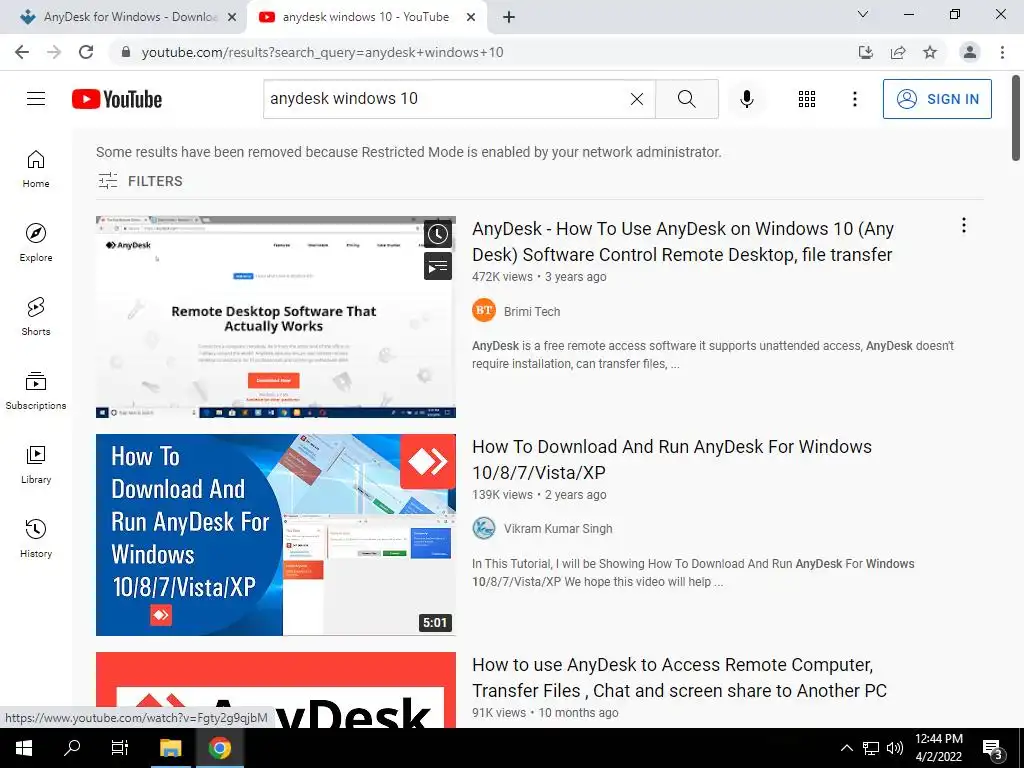This screenshot has height=768, width=1024.
Task: Click Vikram Kumar Singh channel avatar
Action: [x=484, y=528]
